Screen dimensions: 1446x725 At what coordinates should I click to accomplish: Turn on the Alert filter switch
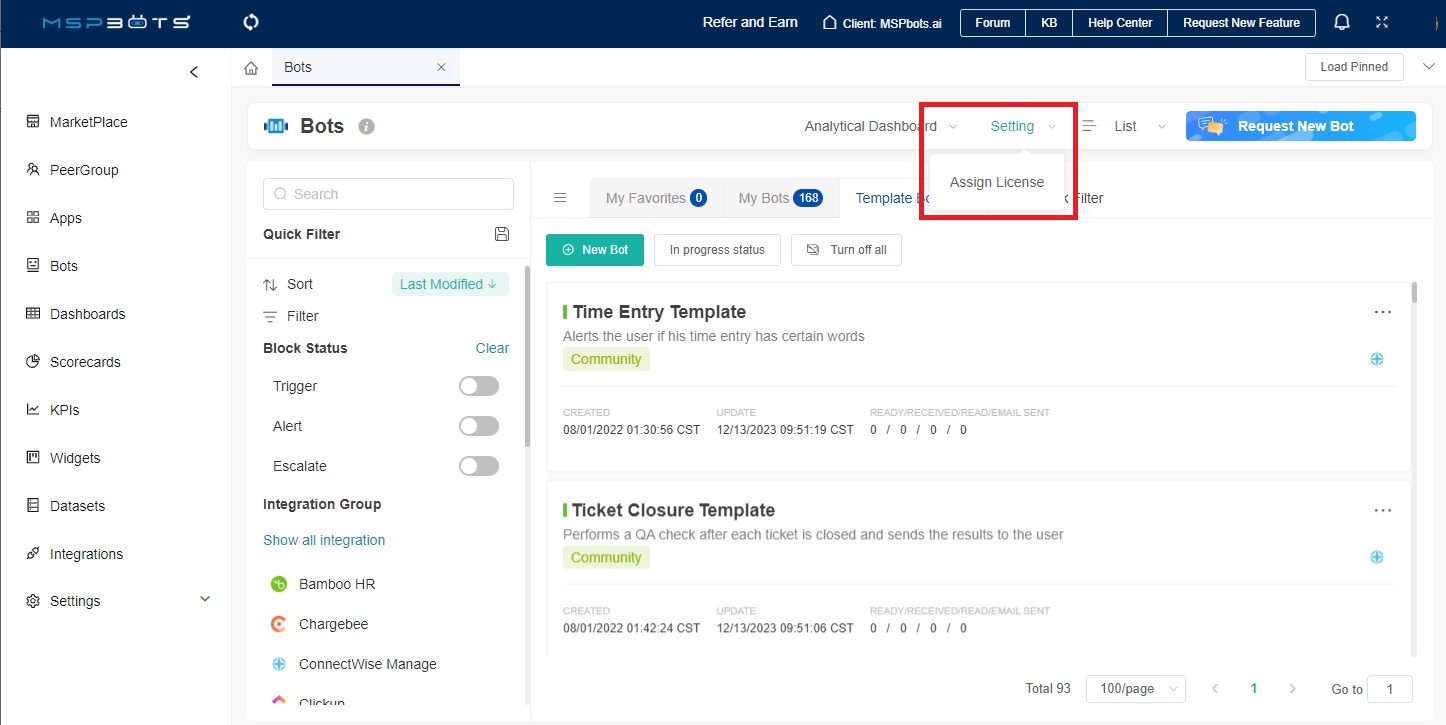(x=478, y=425)
